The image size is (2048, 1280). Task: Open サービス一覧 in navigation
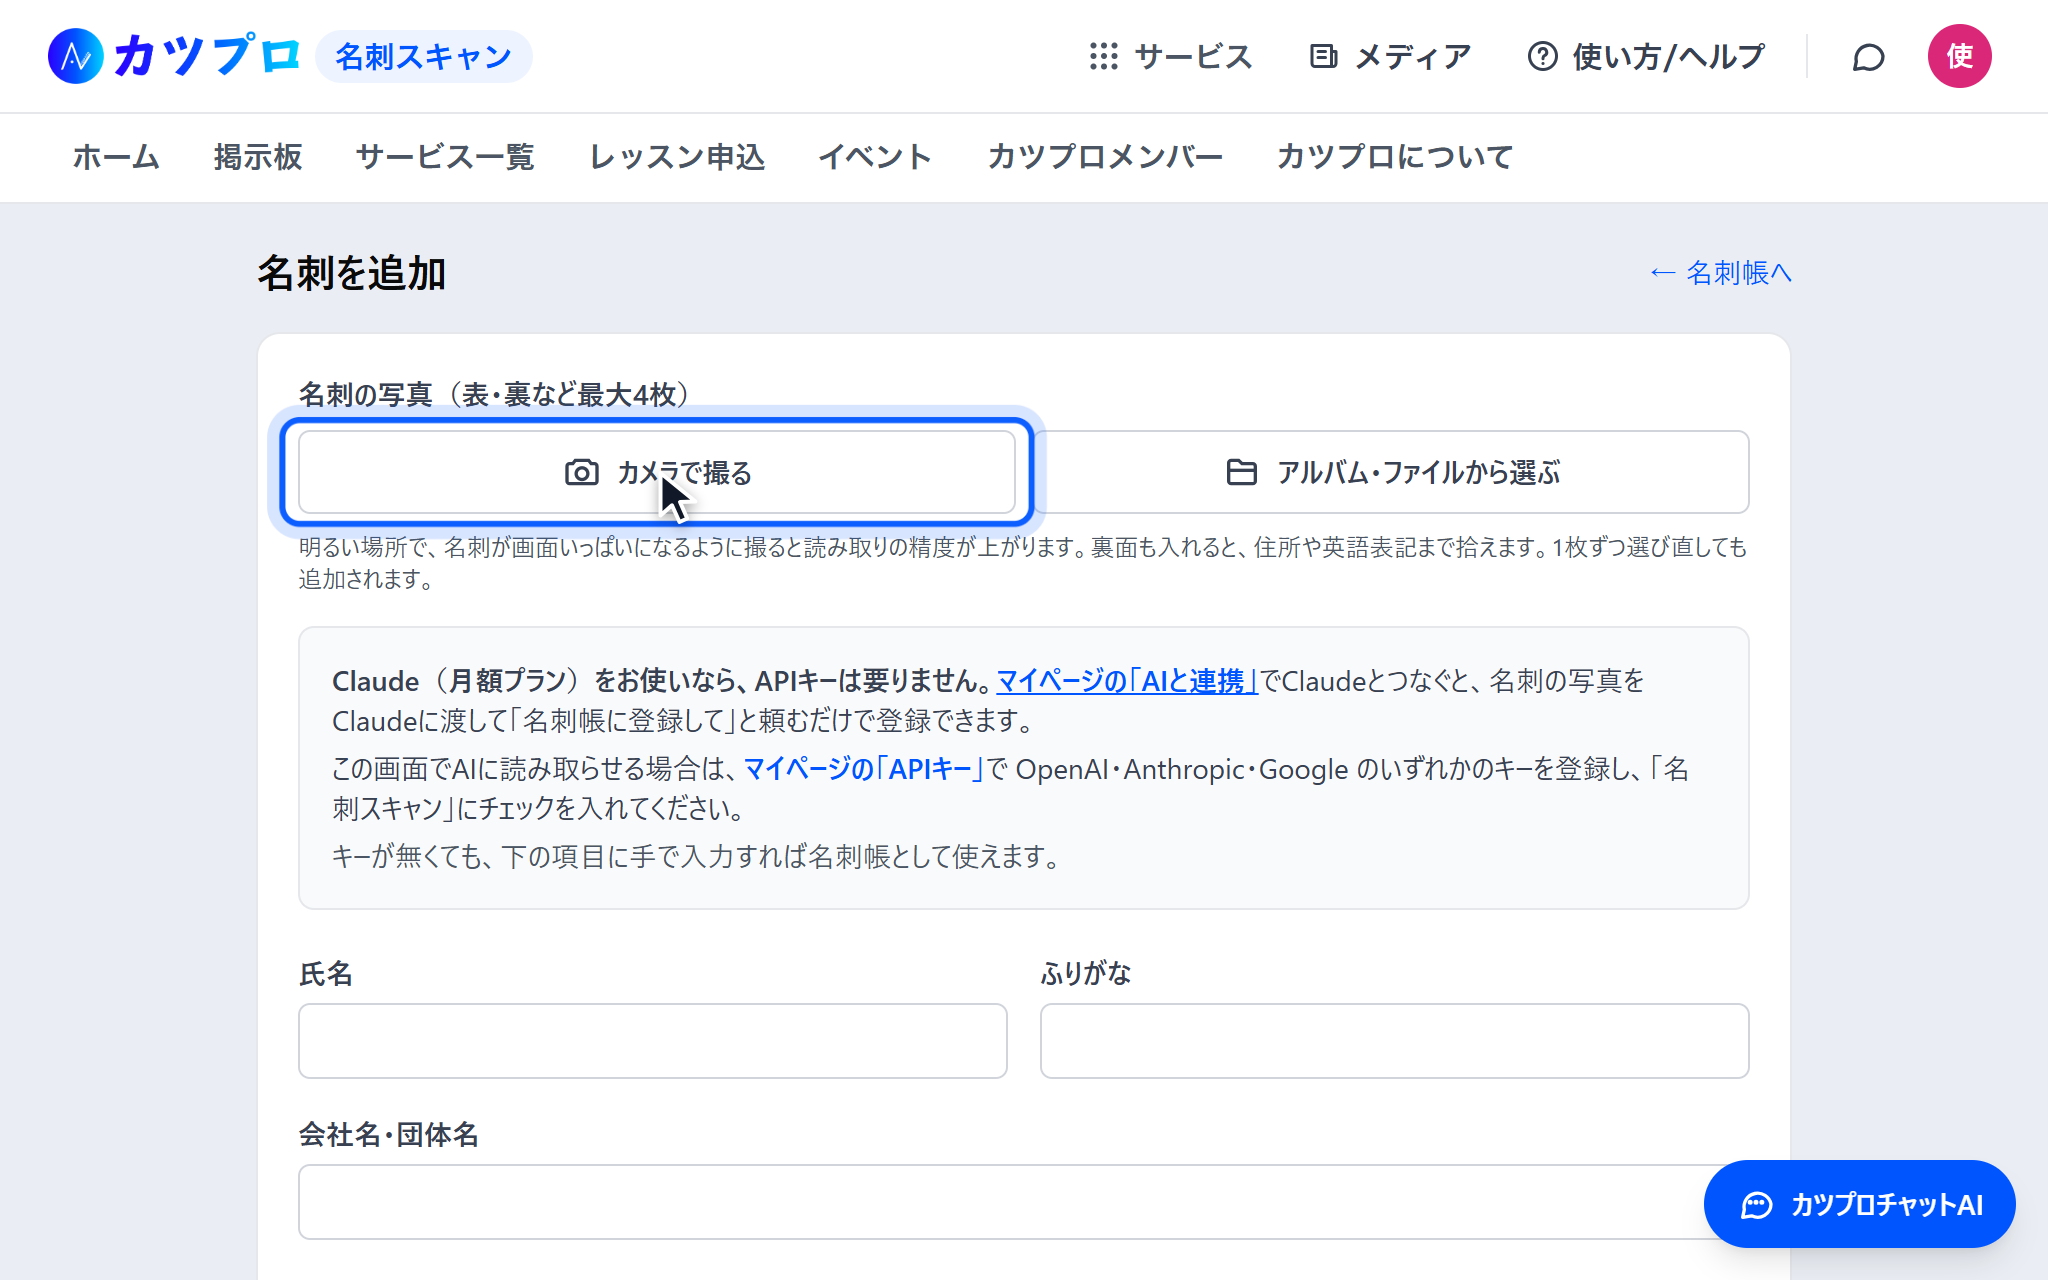click(445, 157)
